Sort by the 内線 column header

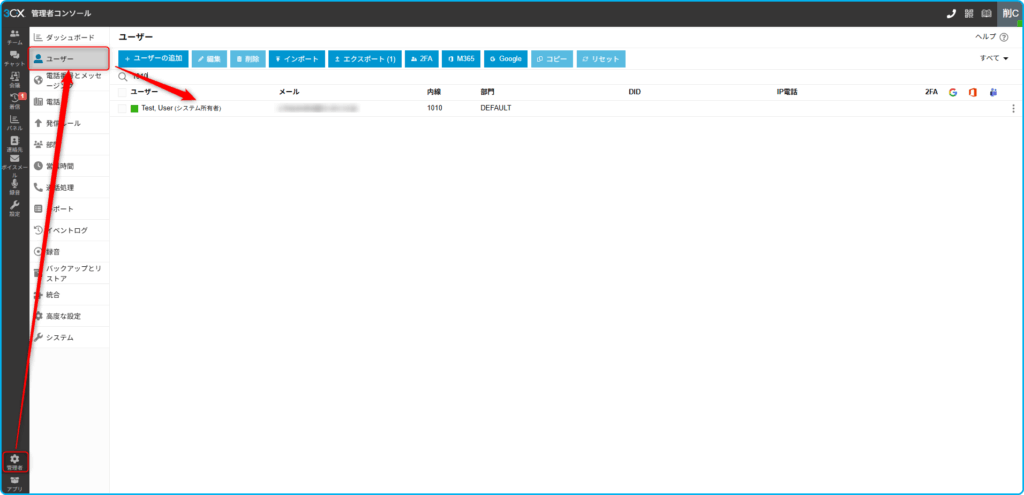[434, 92]
